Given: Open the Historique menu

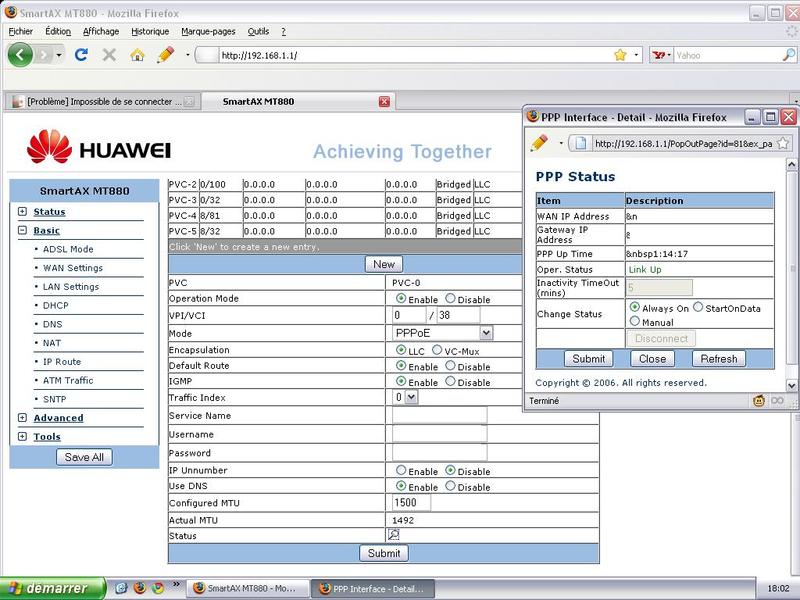Looking at the screenshot, I should (150, 31).
